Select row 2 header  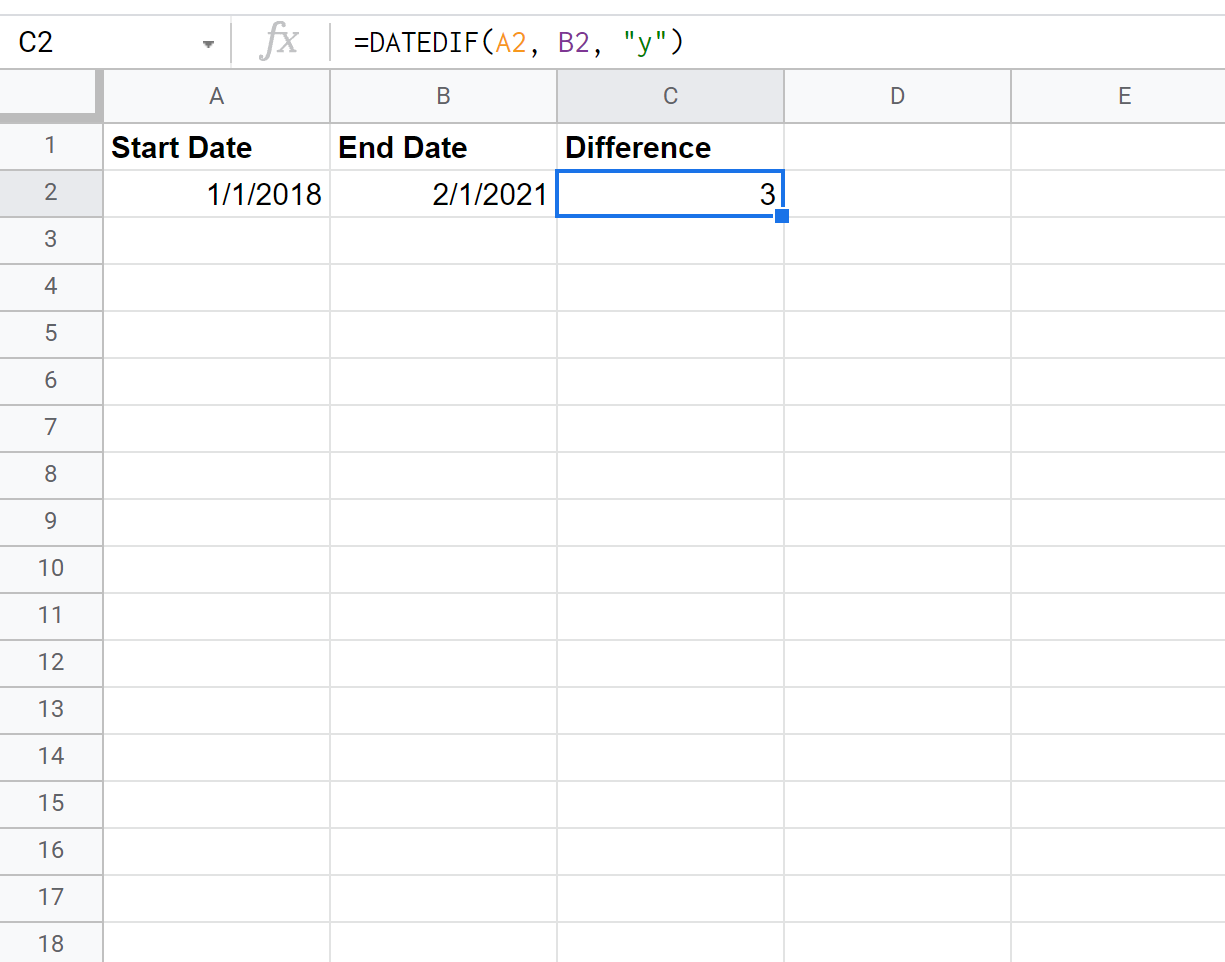click(50, 194)
